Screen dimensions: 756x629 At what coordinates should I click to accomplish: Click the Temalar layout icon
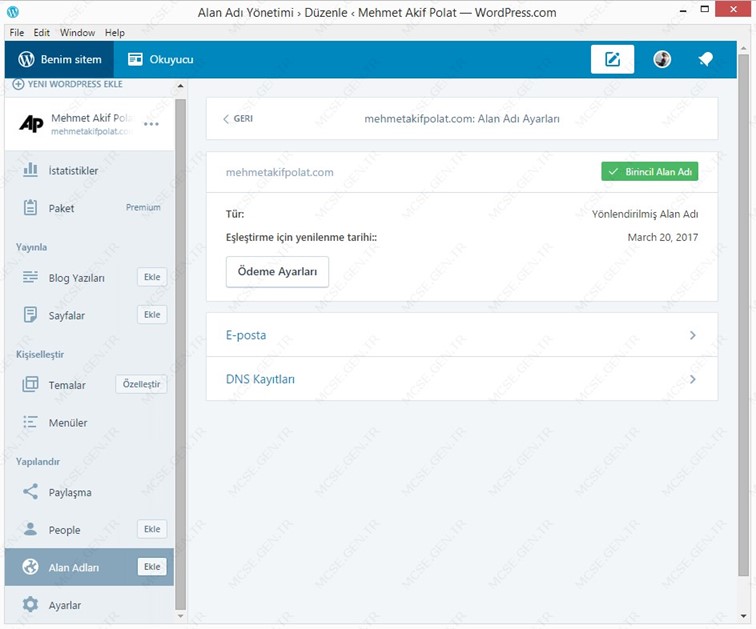point(30,384)
